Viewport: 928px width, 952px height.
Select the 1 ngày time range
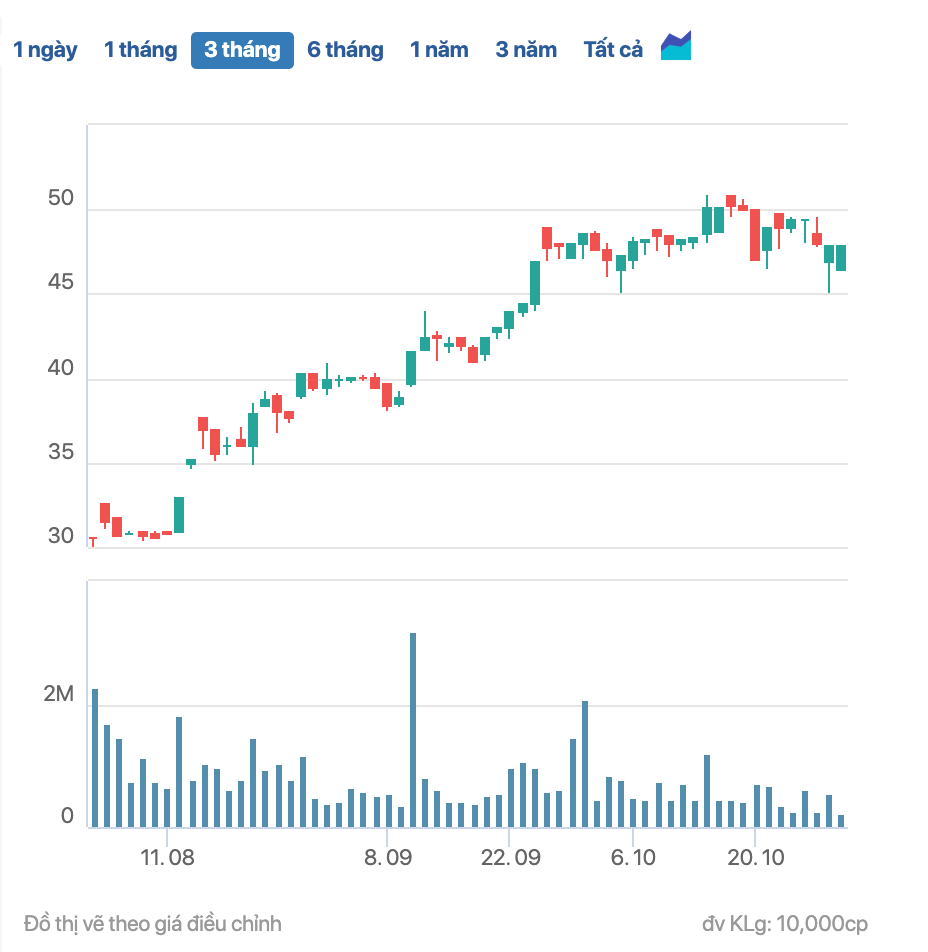(x=45, y=50)
